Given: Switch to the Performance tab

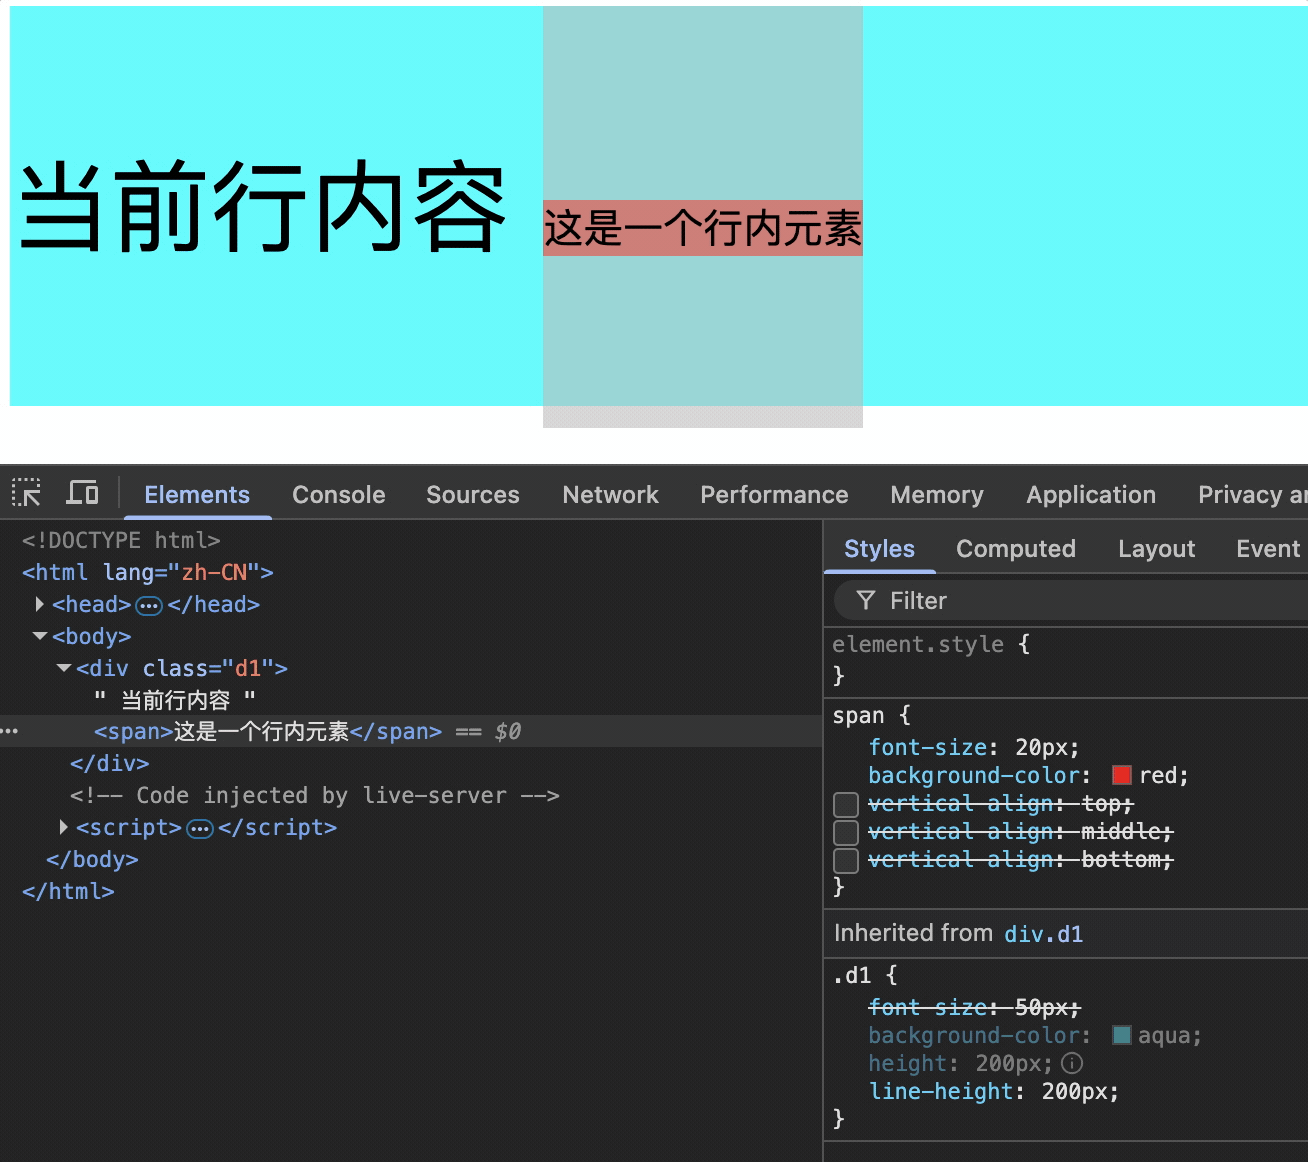Looking at the screenshot, I should (774, 494).
